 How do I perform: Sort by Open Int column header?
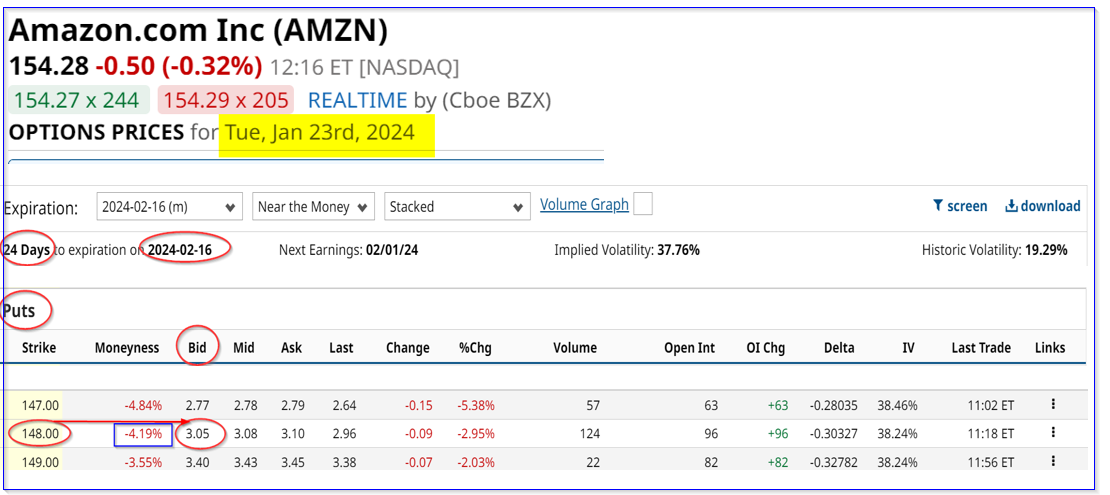coord(691,348)
